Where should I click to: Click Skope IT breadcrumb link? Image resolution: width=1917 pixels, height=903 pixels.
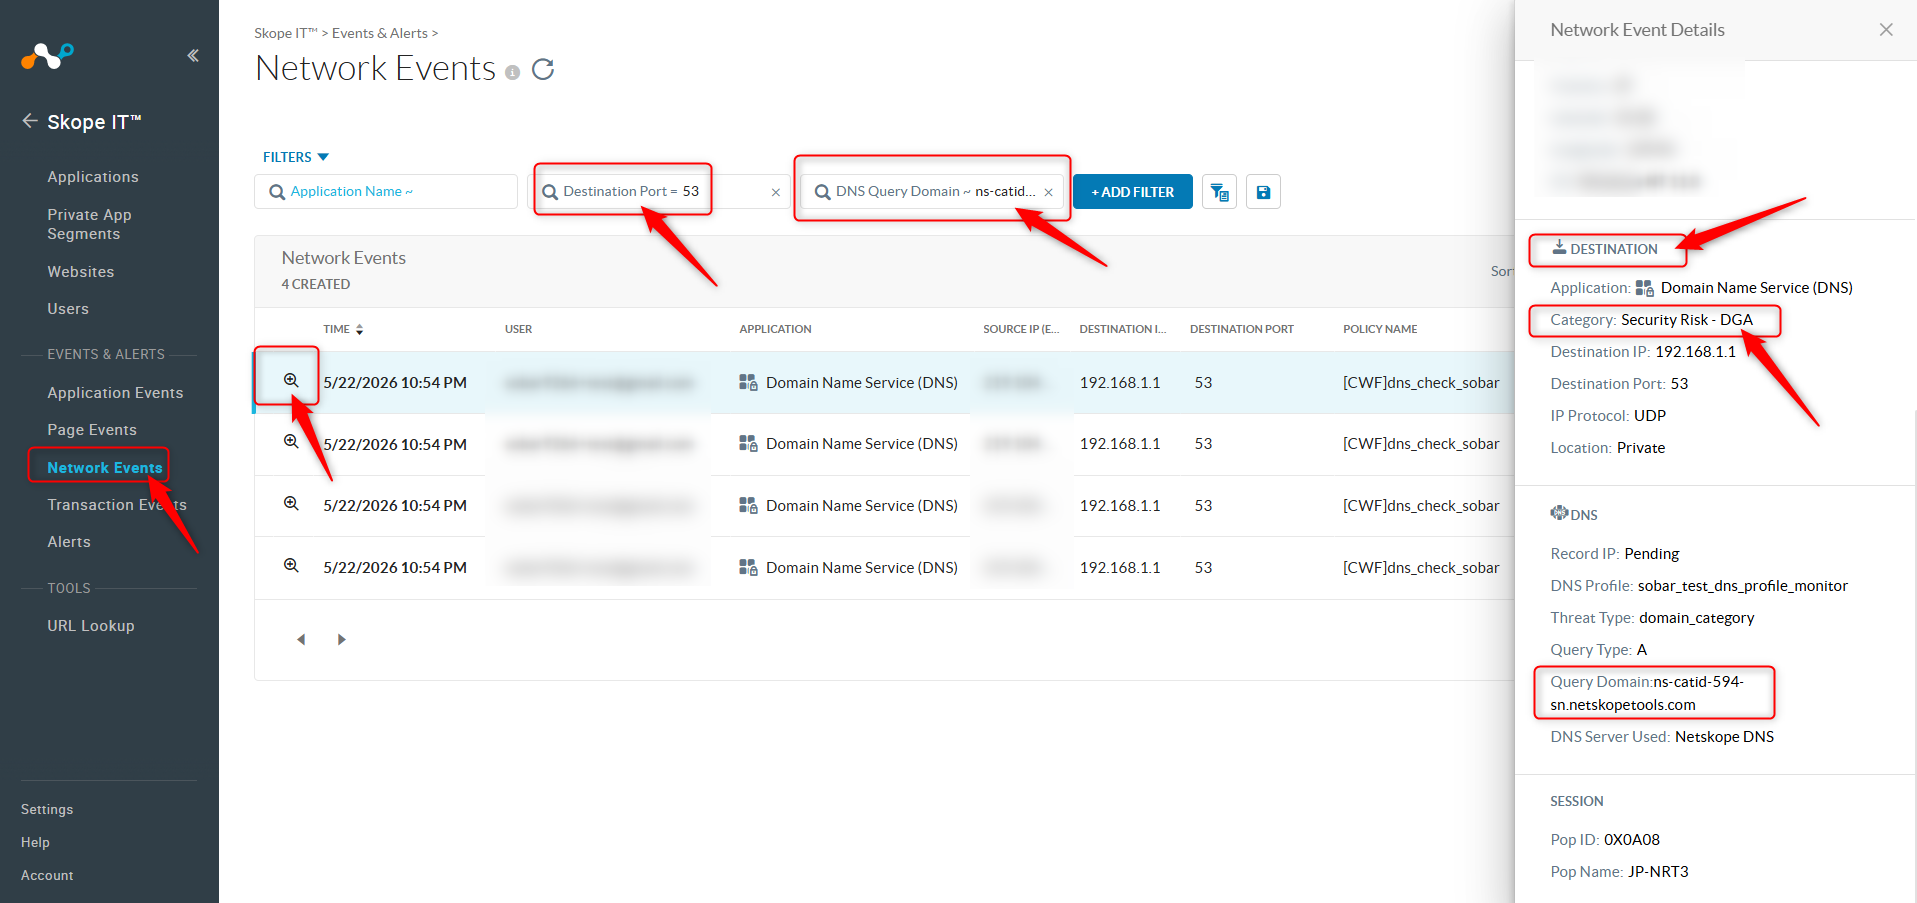(x=286, y=33)
